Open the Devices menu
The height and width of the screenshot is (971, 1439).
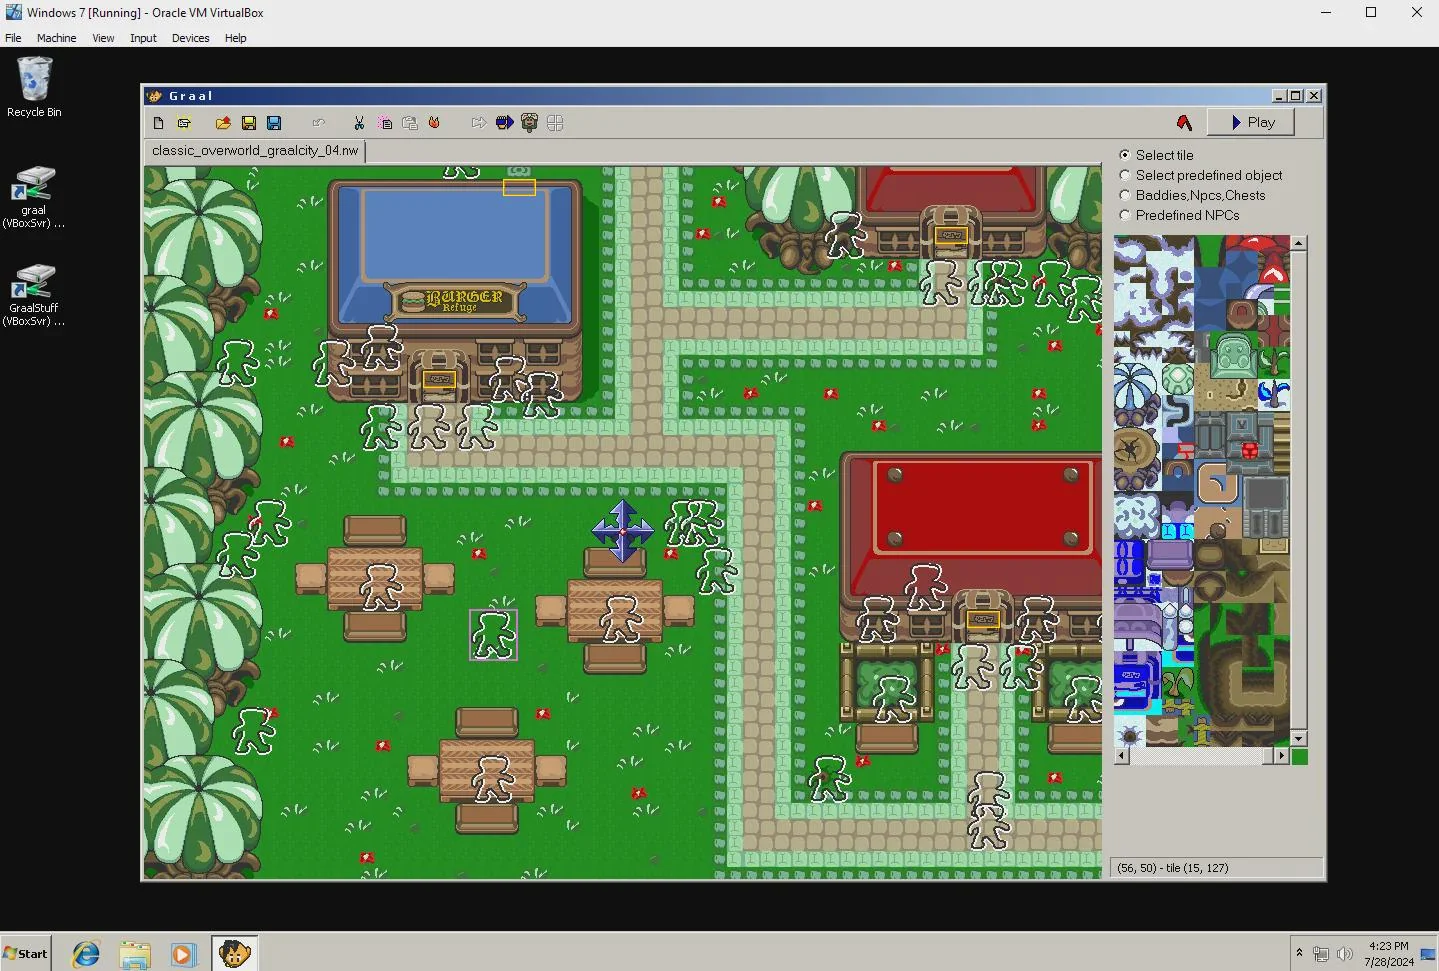coord(190,38)
